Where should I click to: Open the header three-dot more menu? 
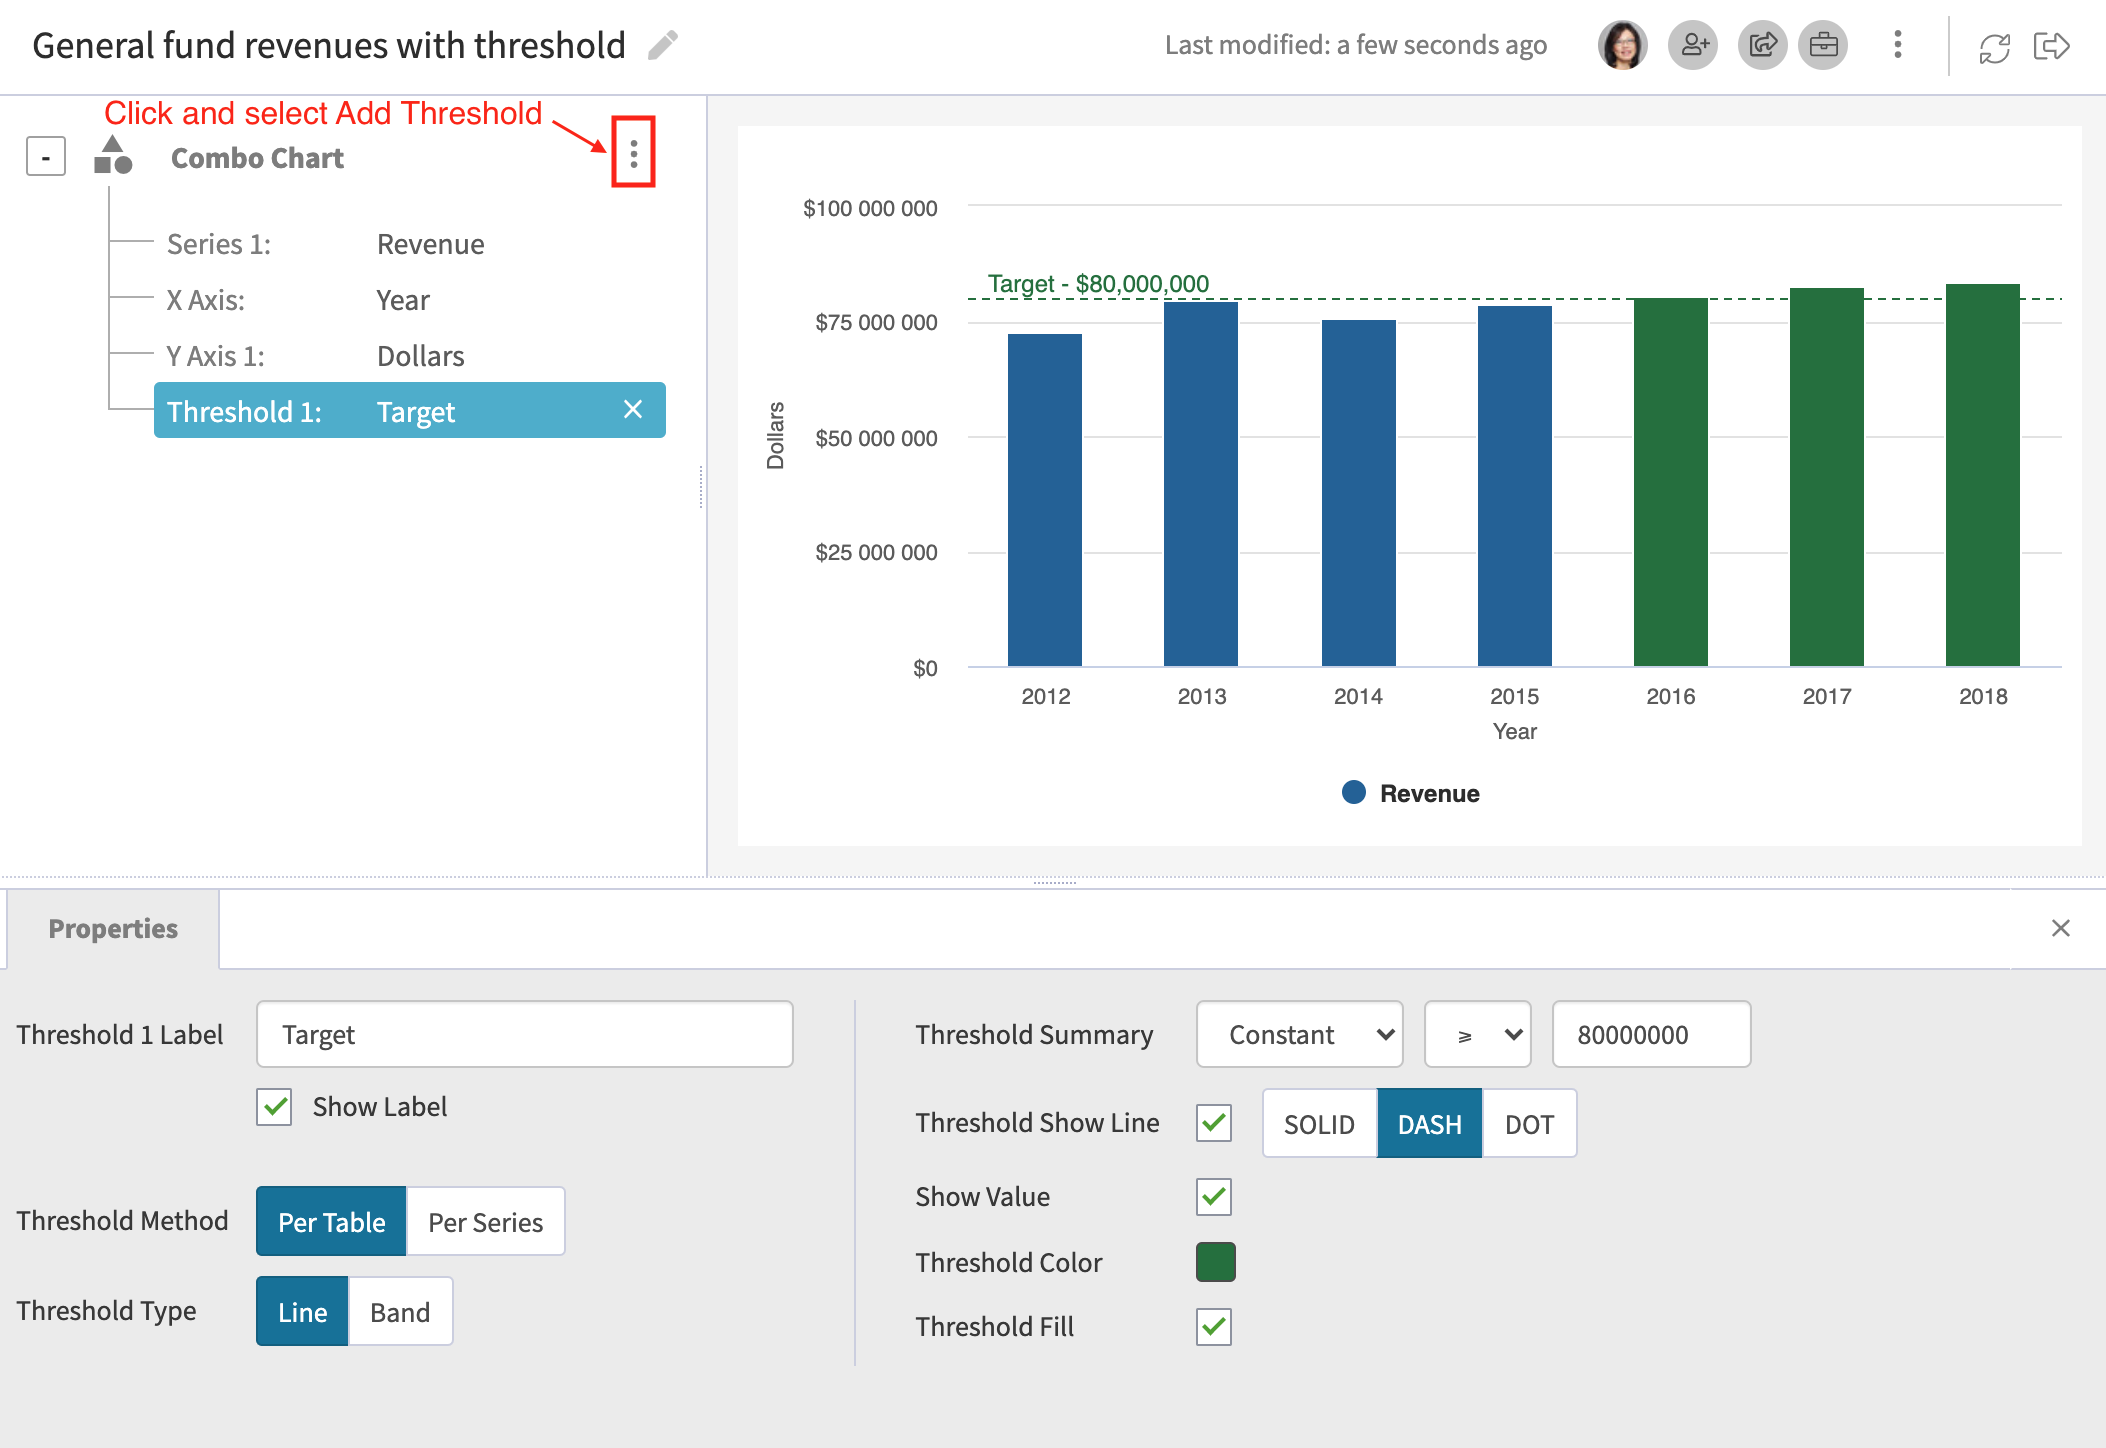(1897, 45)
